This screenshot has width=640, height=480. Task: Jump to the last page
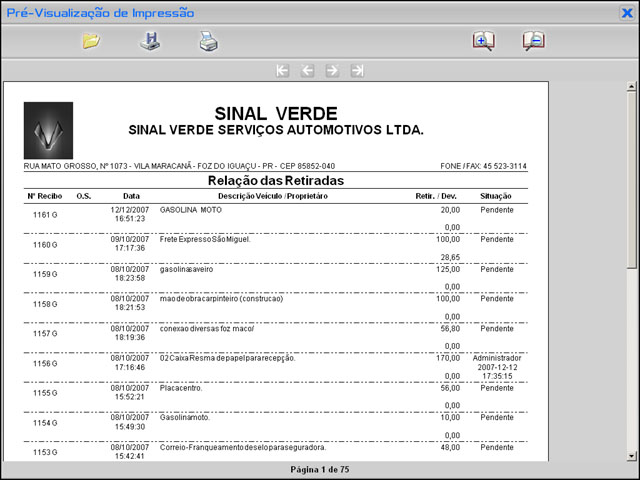tap(357, 71)
